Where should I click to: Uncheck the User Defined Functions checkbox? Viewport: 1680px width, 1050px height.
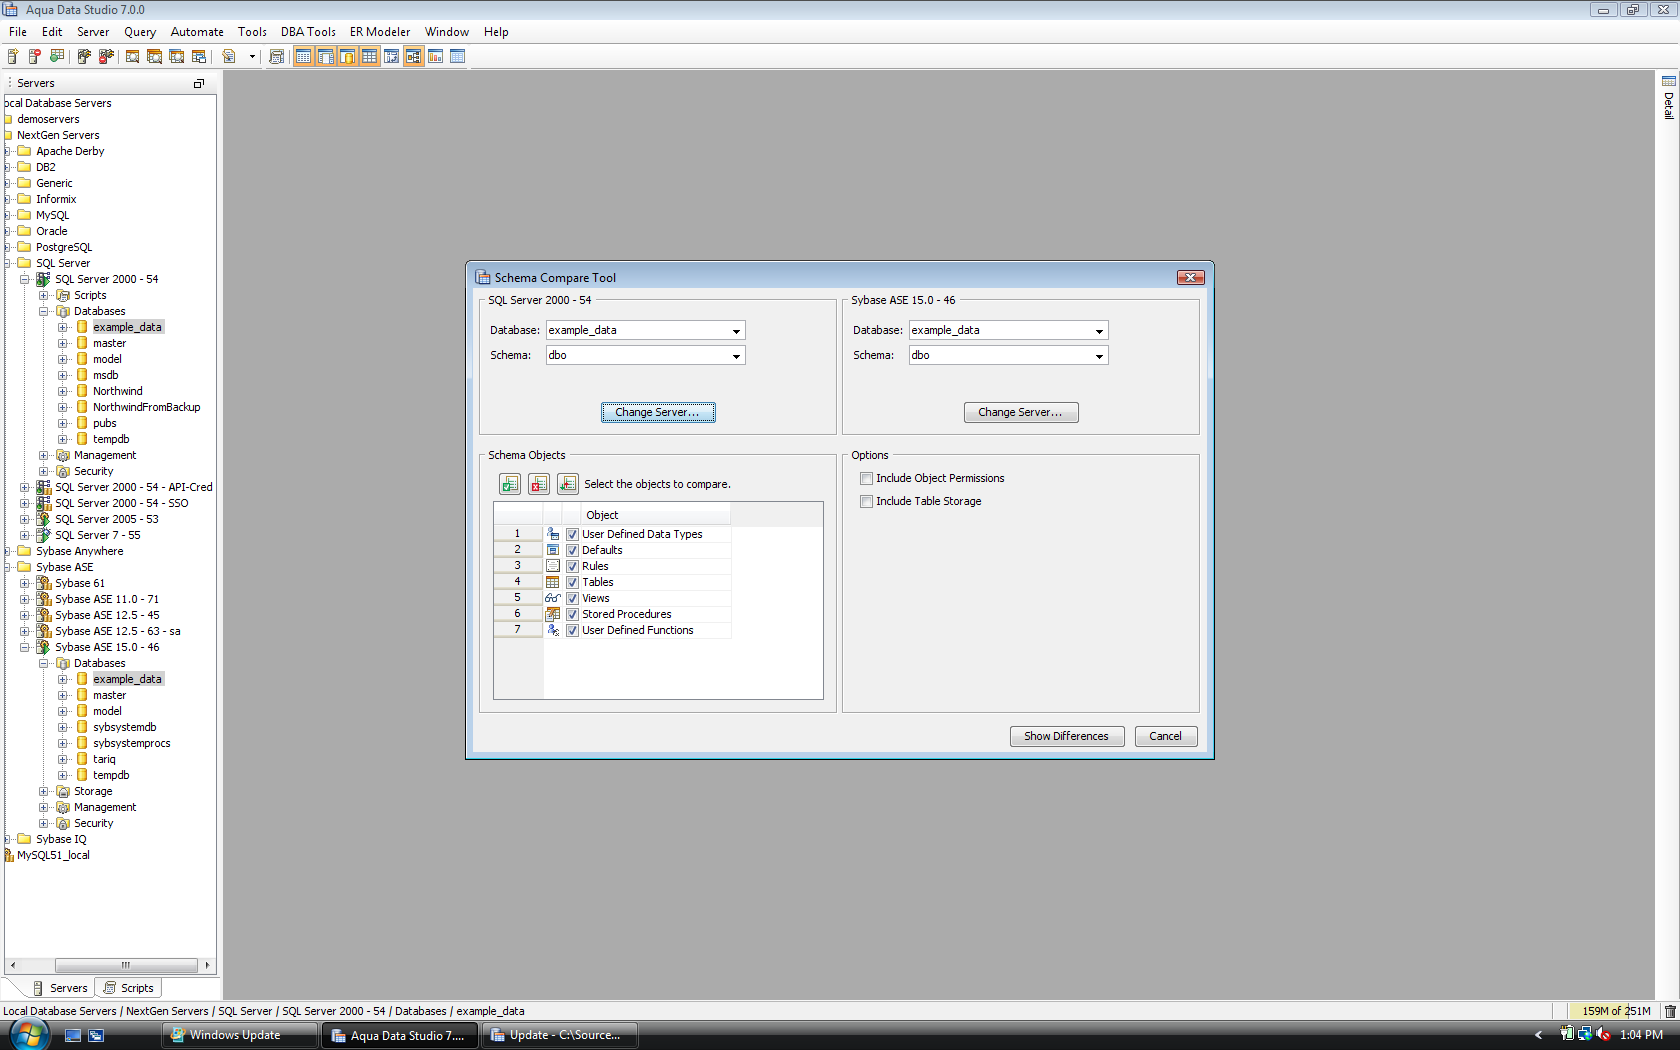[x=573, y=630]
